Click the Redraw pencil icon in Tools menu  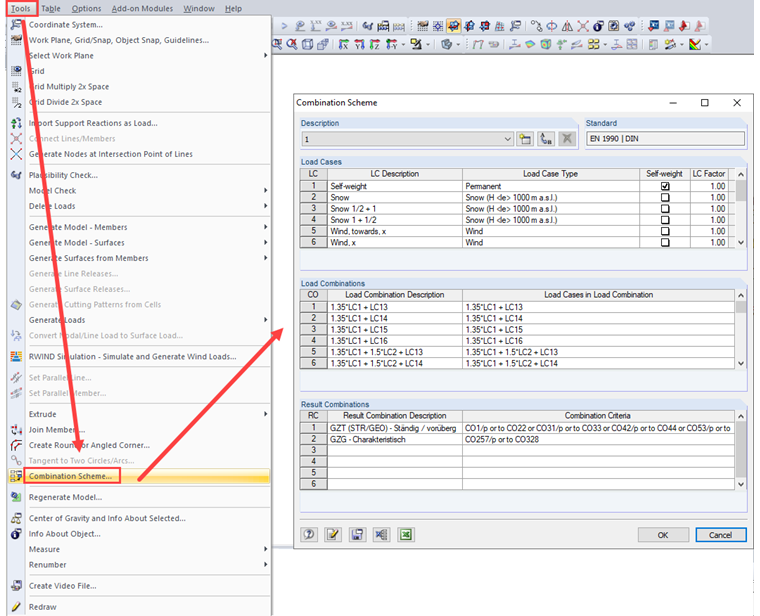click(x=16, y=607)
